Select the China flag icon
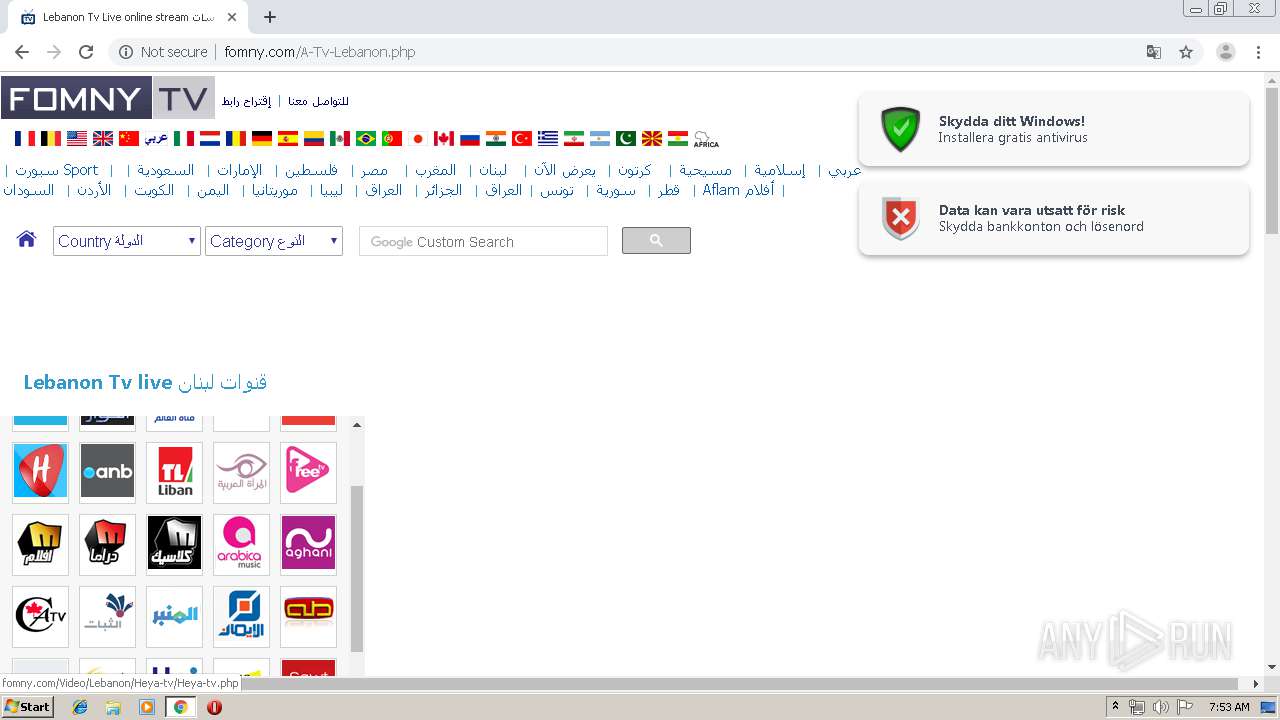1280x720 pixels. (129, 138)
